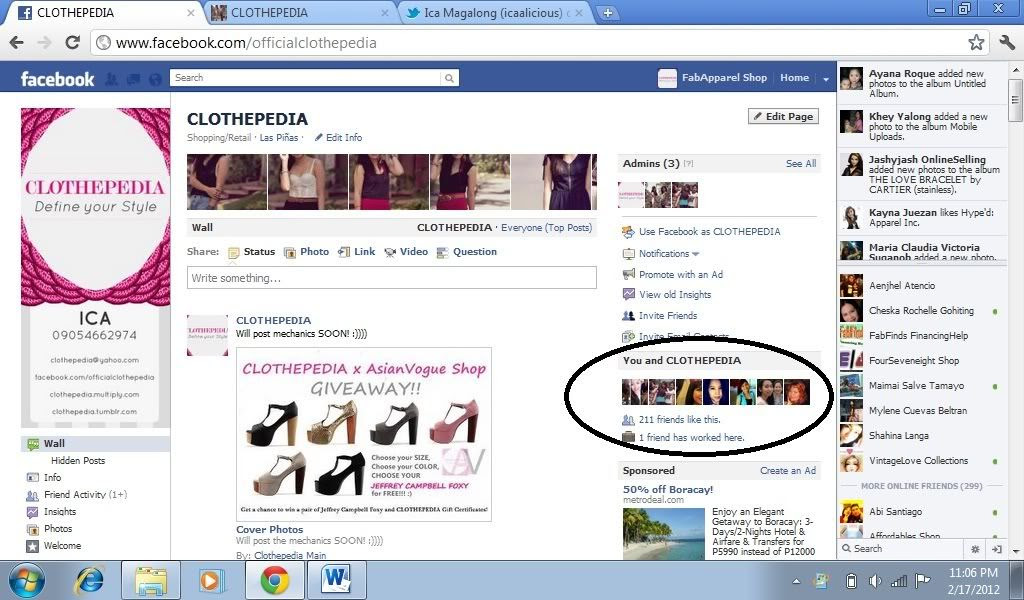
Task: Reload the page with refresh icon
Action: point(72,43)
